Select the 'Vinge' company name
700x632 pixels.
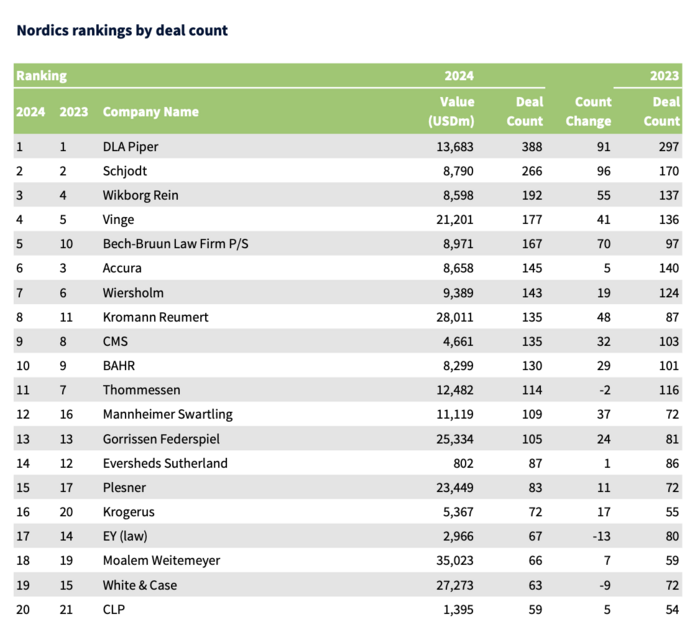118,220
